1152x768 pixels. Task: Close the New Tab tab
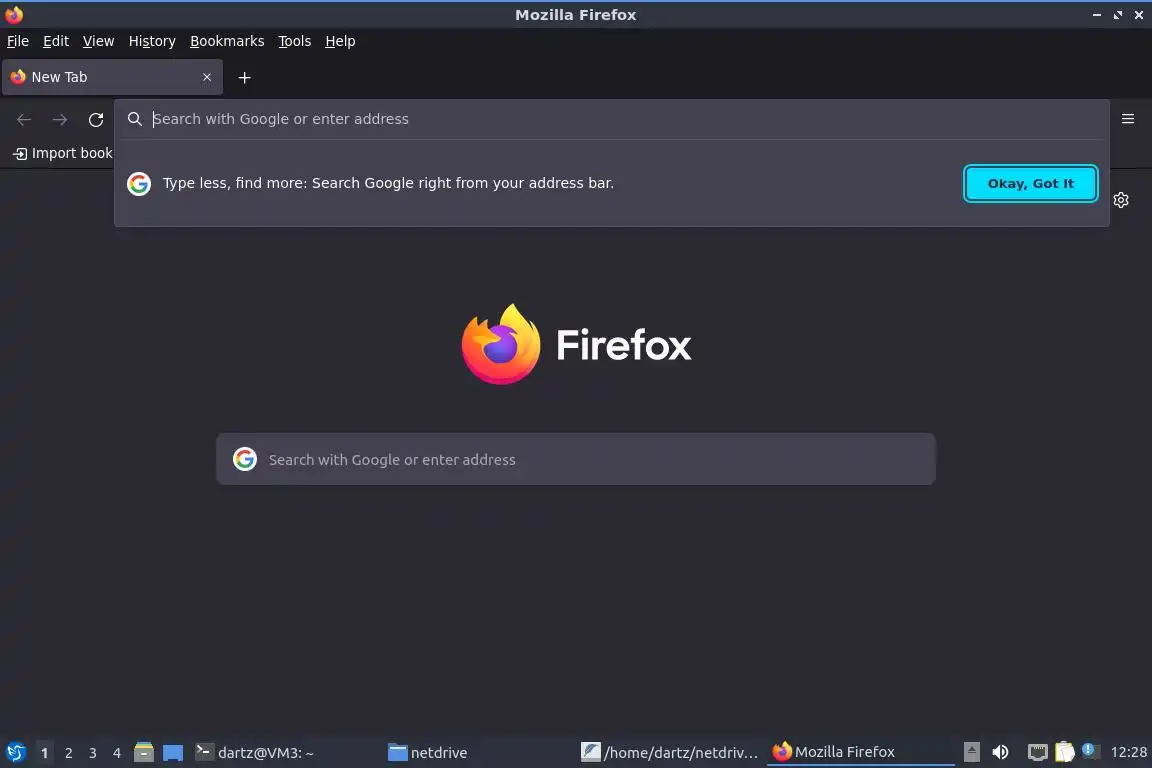(207, 77)
